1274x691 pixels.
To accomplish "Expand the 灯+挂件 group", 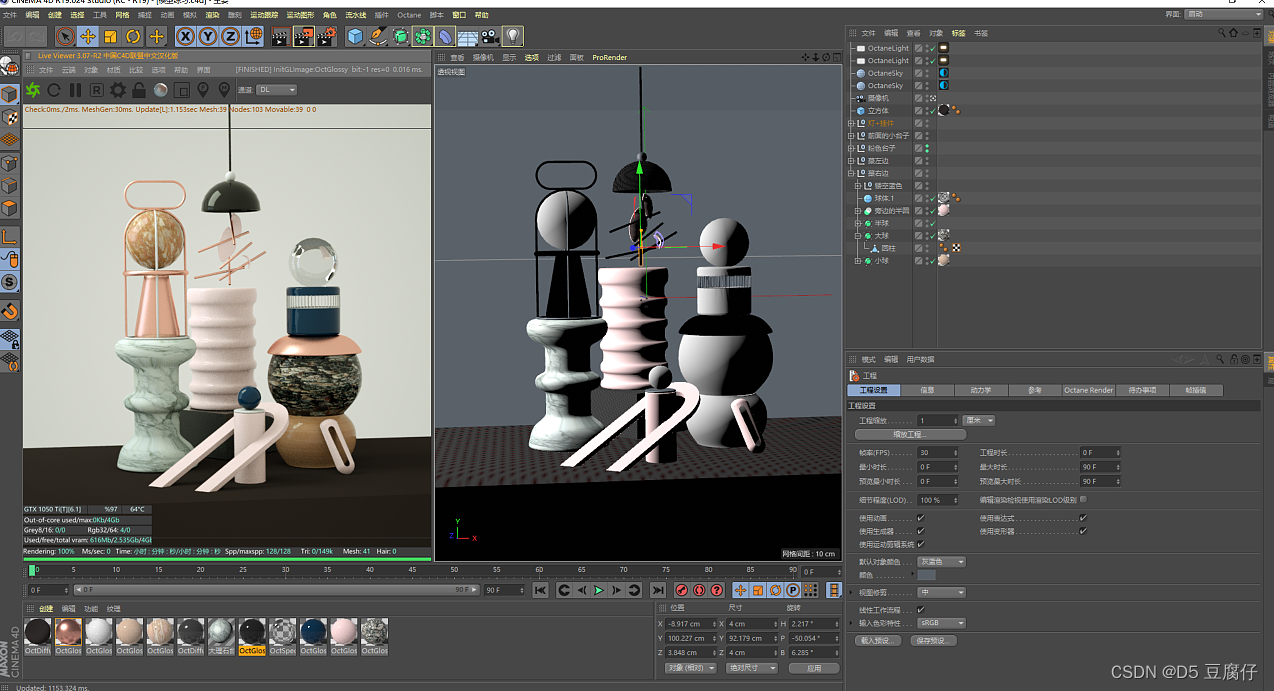I will coord(851,123).
